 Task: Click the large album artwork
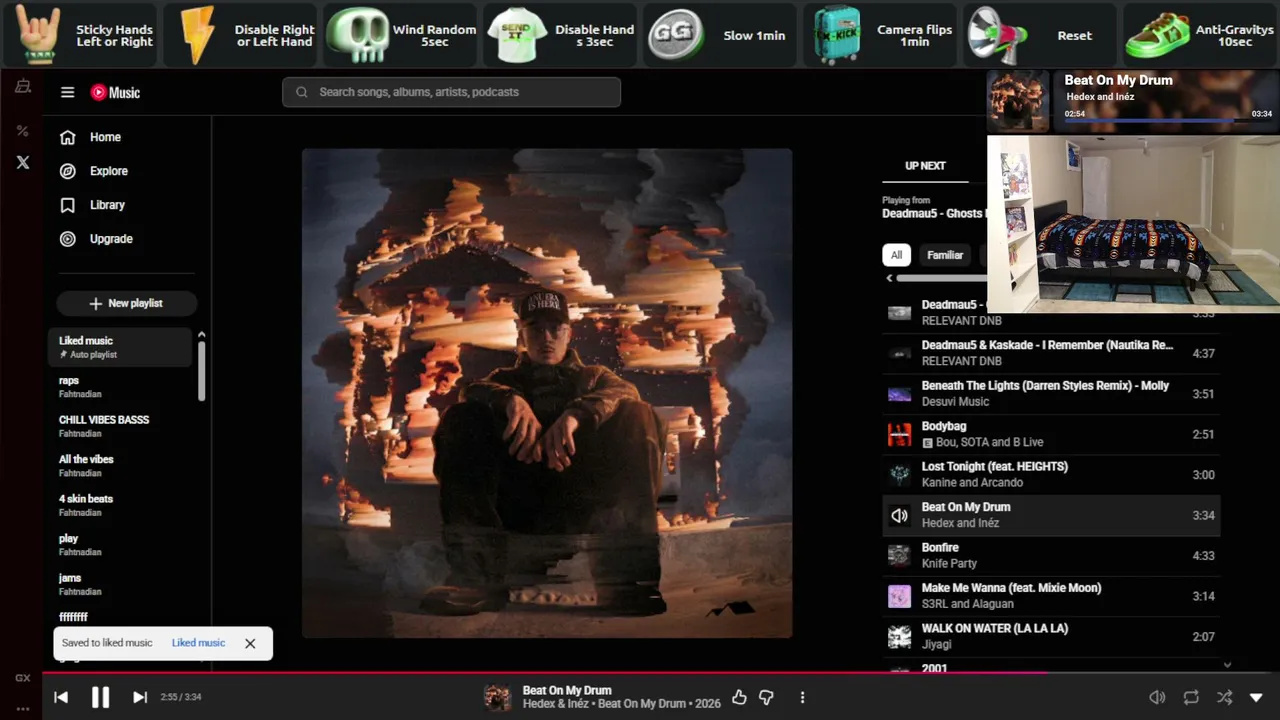click(x=547, y=393)
